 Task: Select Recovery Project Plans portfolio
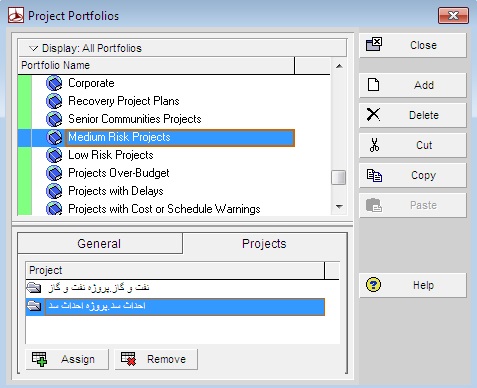[x=124, y=101]
